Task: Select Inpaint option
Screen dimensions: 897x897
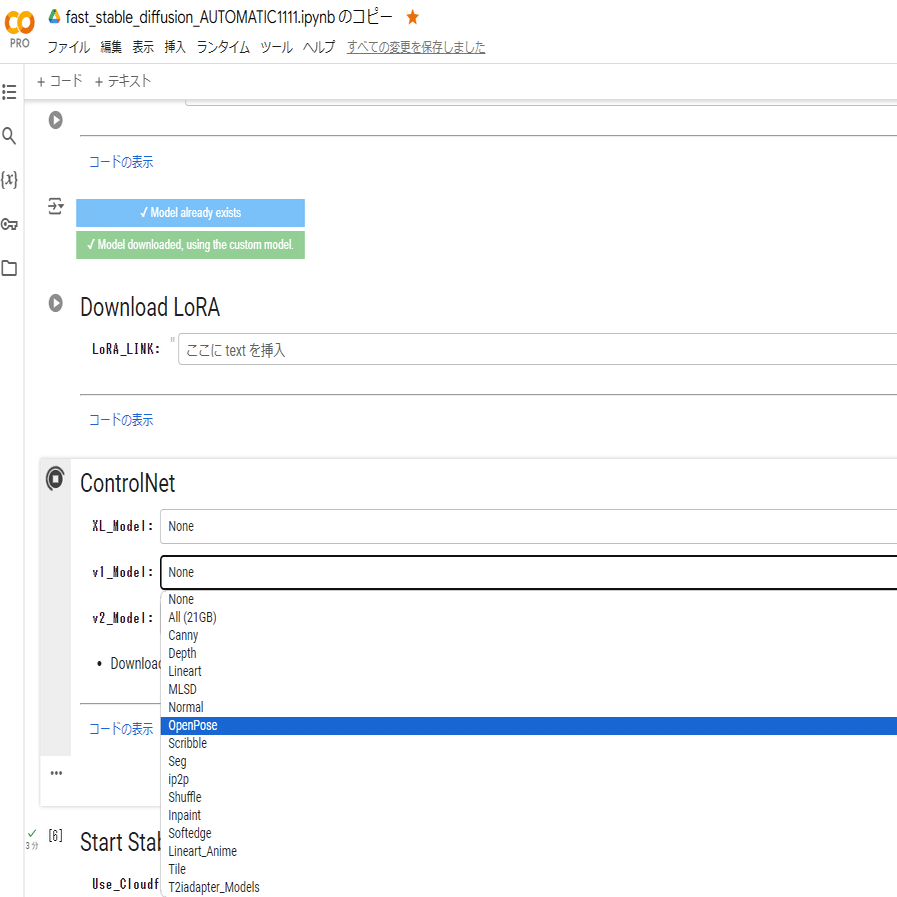Action: [529, 815]
